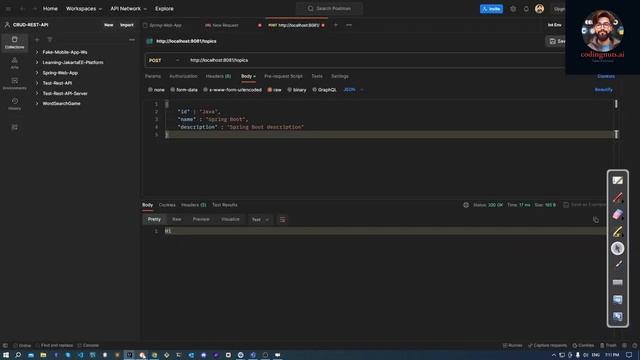Click the Search Postman box
Viewport: 640px width, 360px height.
[329, 9]
